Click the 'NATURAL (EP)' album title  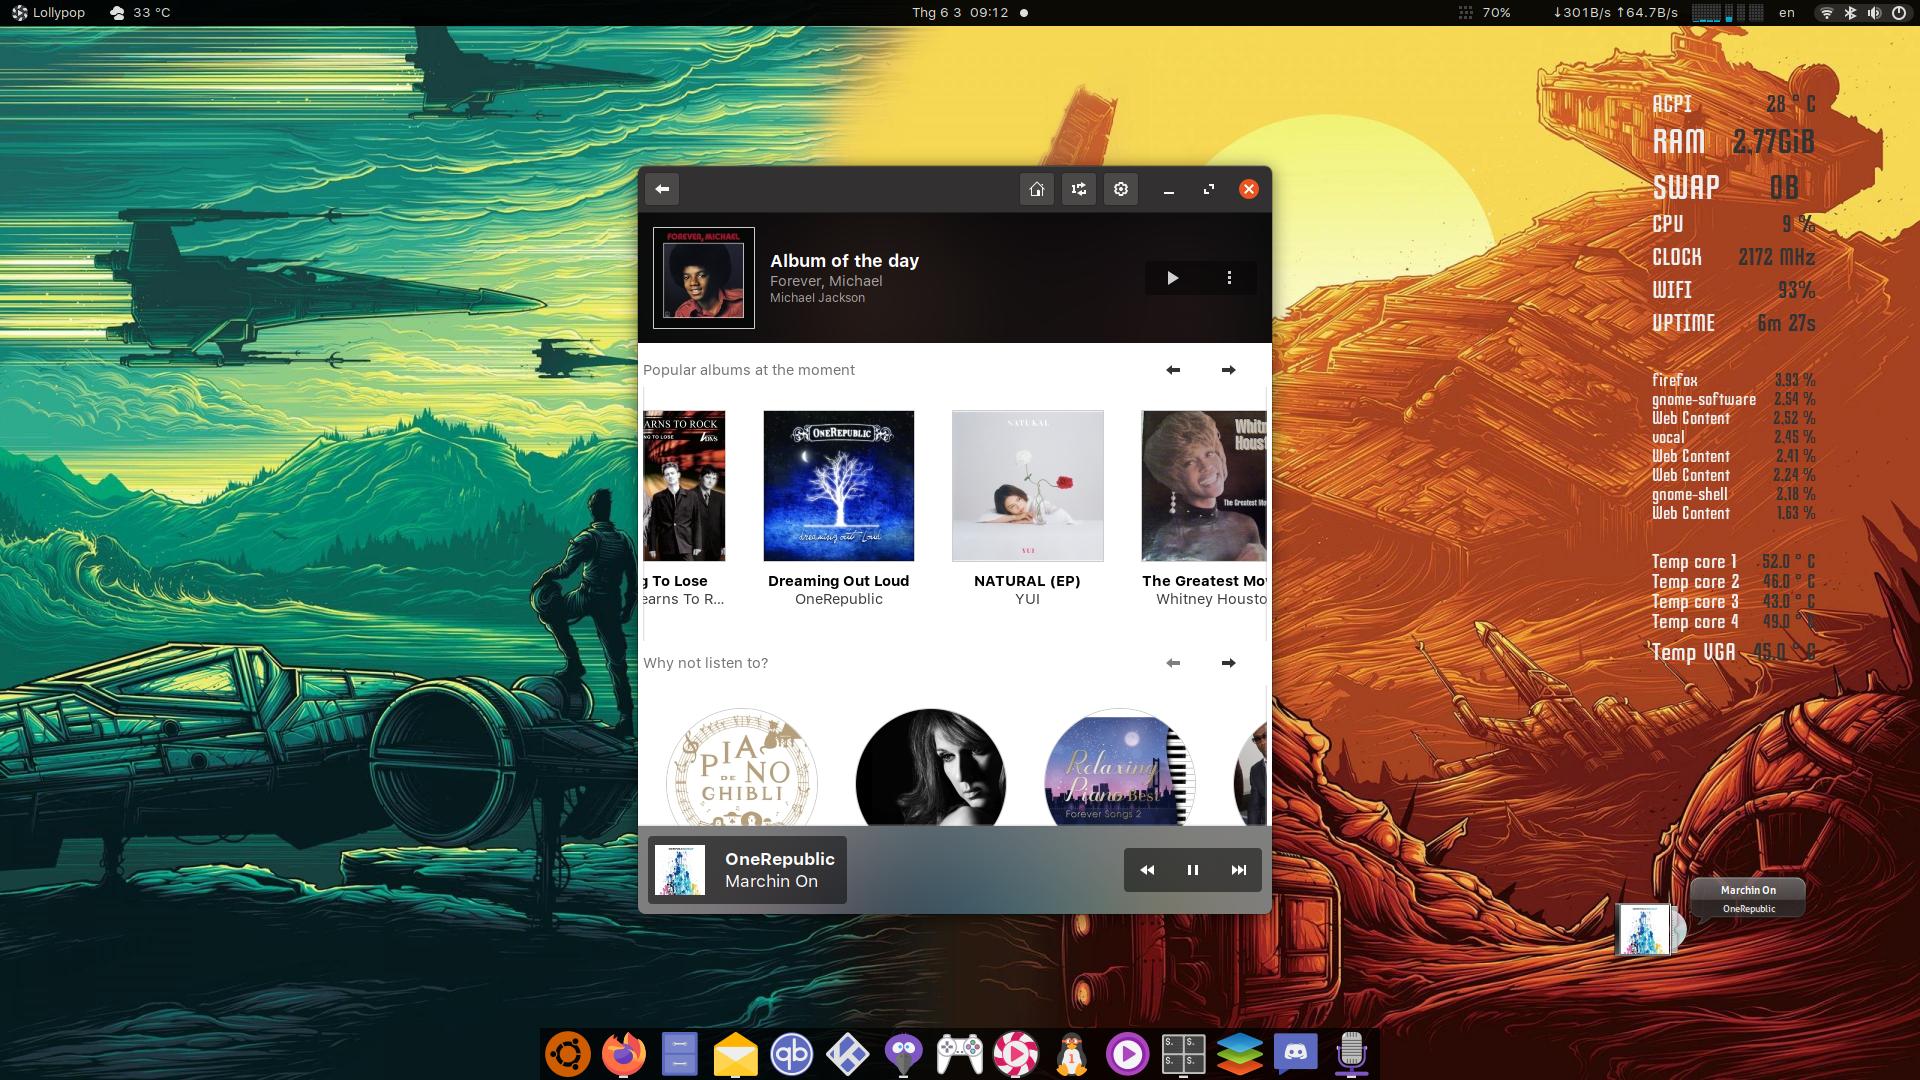pos(1028,581)
